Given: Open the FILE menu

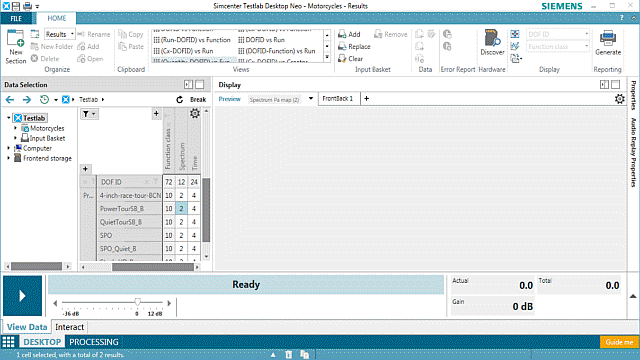Looking at the screenshot, I should pos(16,18).
